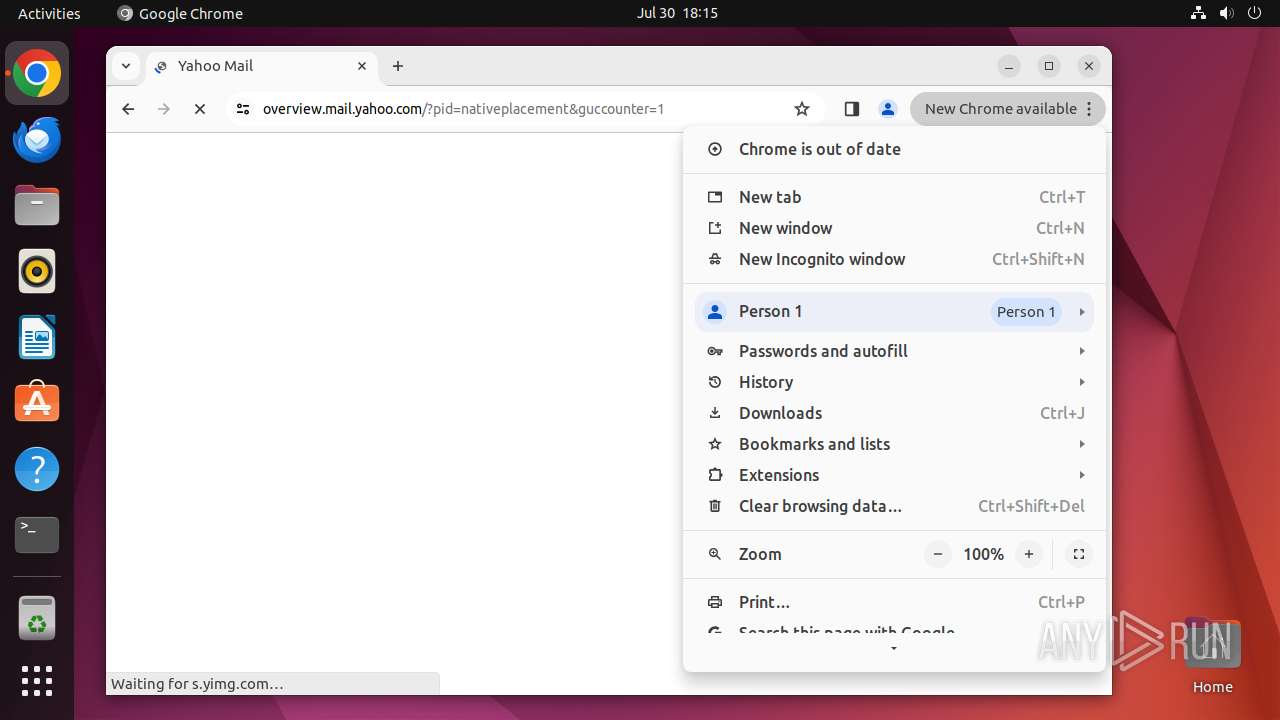
Task: Open the profile avatar button in toolbar
Action: (887, 109)
